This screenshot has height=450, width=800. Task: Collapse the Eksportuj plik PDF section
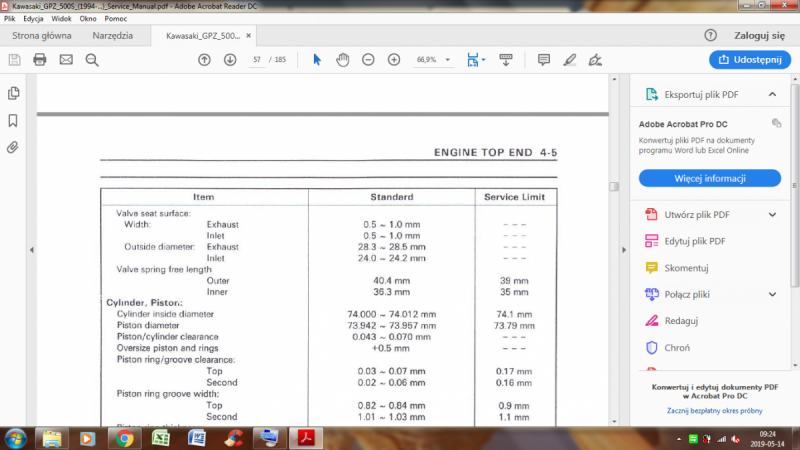772,94
